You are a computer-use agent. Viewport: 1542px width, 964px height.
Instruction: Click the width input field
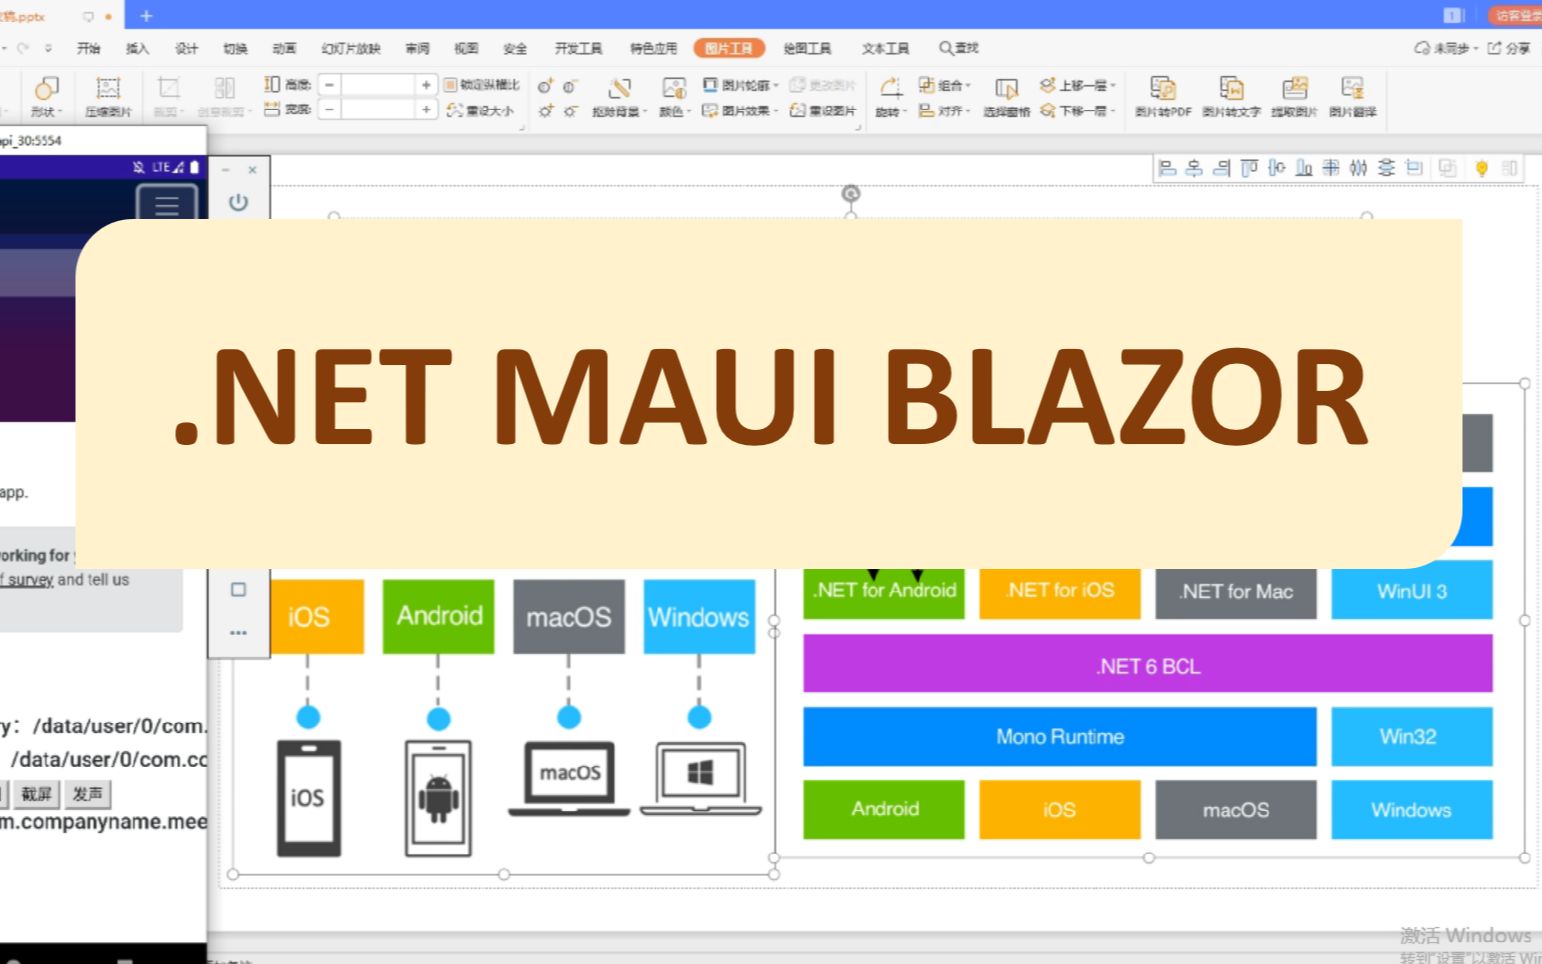tap(378, 109)
